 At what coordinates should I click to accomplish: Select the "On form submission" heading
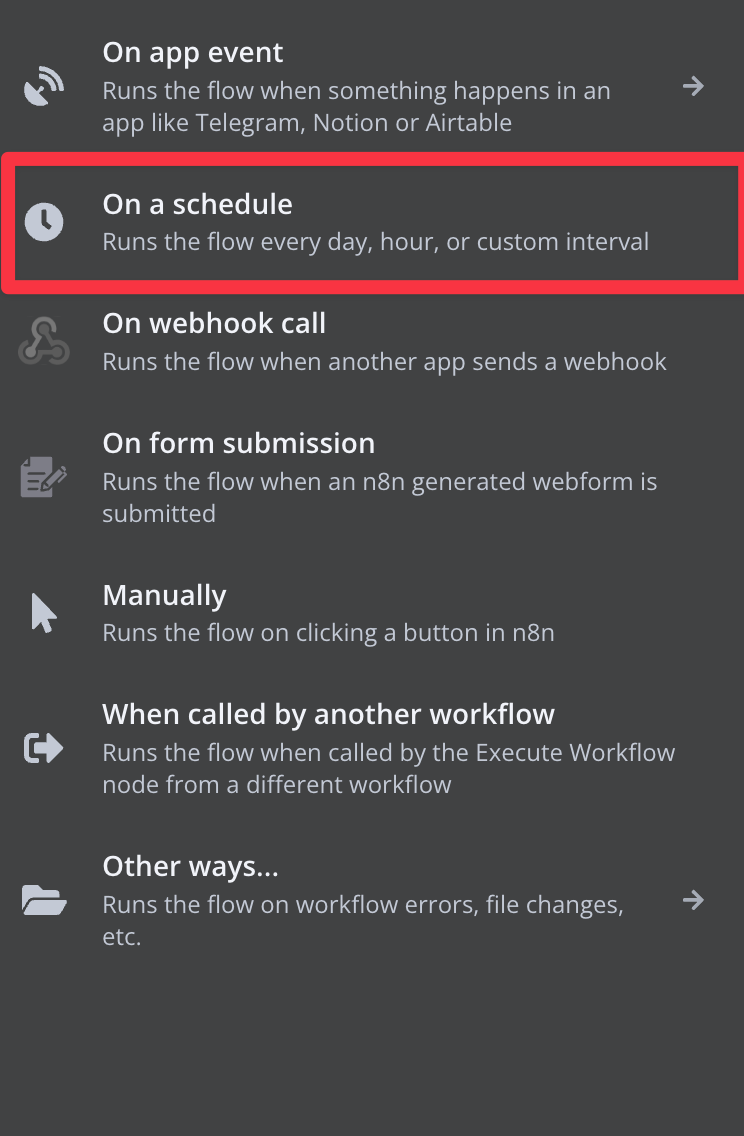[239, 443]
